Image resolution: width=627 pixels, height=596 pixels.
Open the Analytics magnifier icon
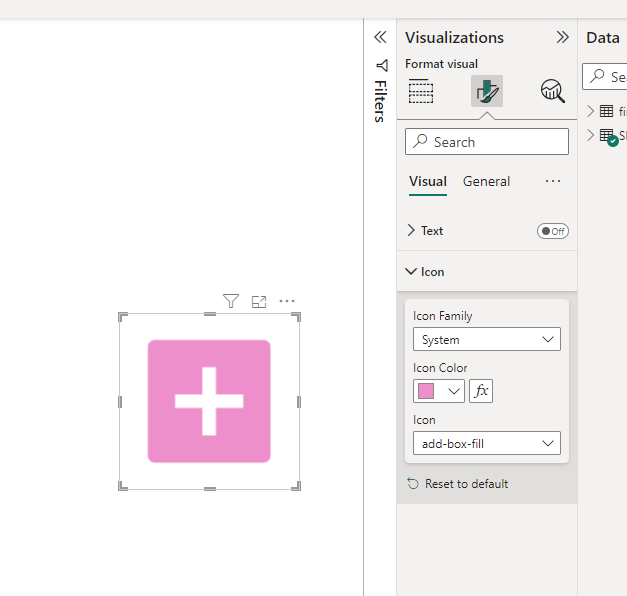pos(552,91)
